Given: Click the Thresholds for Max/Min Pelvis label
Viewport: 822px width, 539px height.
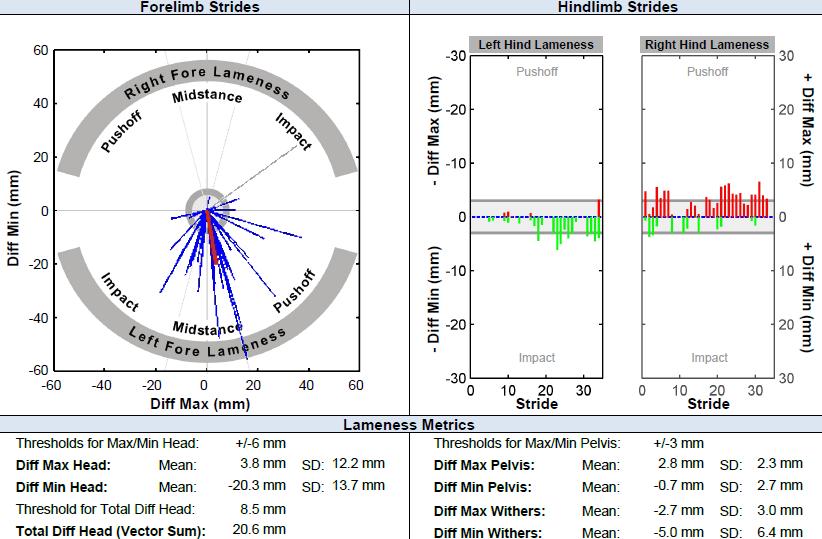Looking at the screenshot, I should point(527,444).
